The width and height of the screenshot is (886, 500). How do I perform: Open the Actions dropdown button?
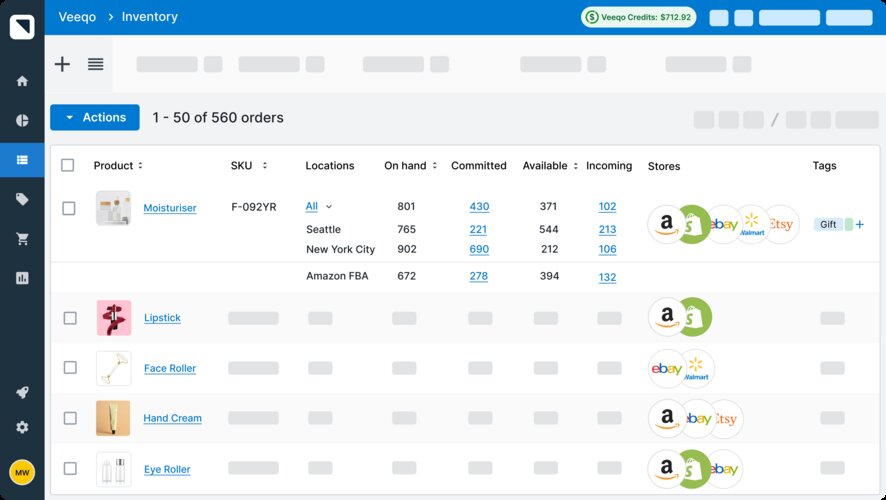tap(95, 117)
